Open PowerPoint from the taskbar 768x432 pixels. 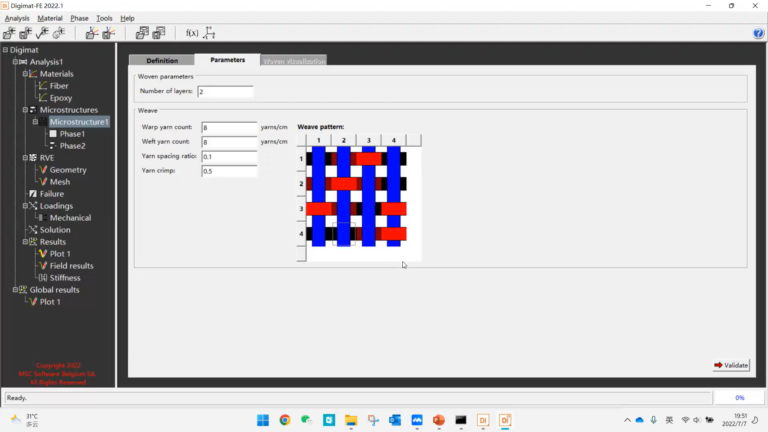439,420
